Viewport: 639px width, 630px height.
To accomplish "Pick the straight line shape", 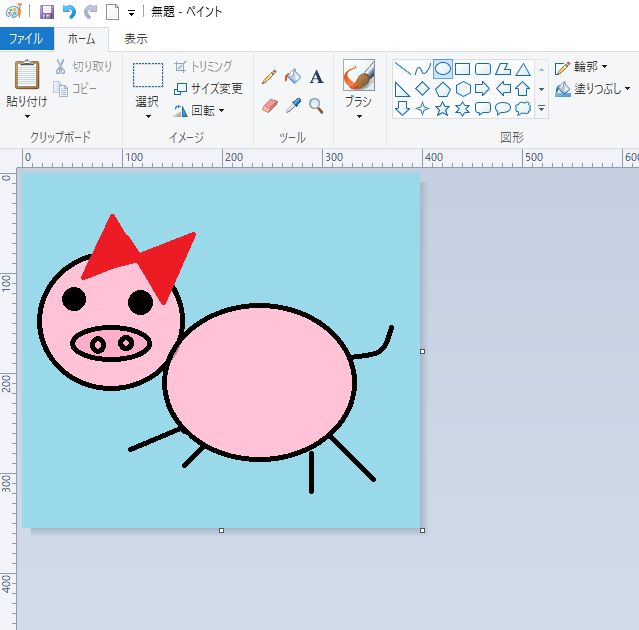I will pos(403,69).
